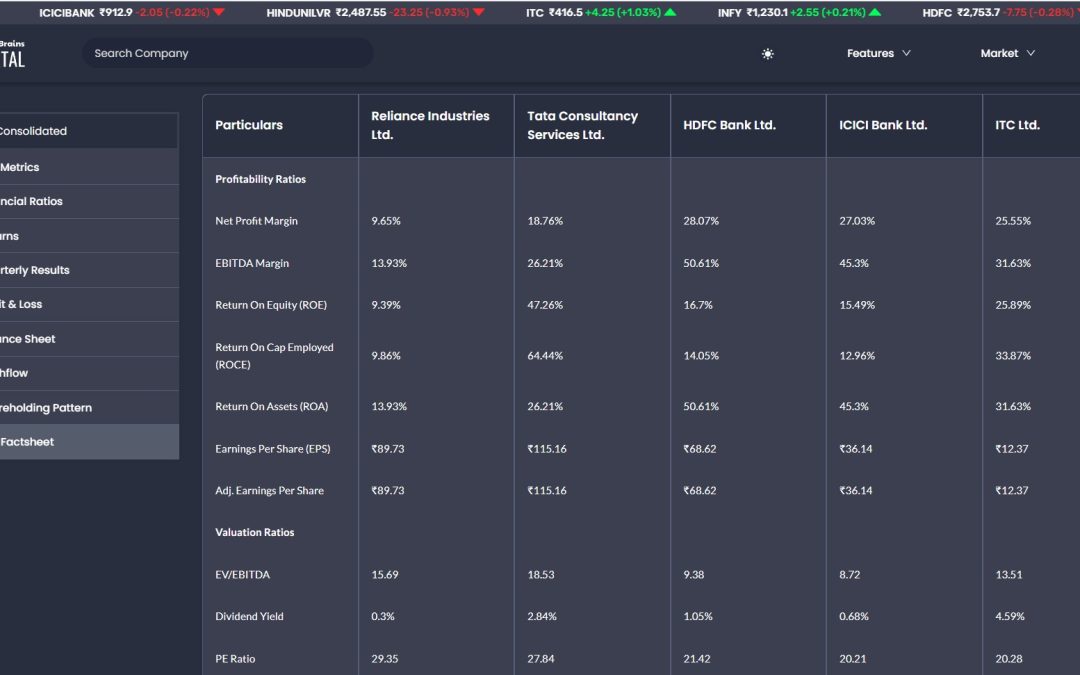Toggle the light/dark theme sun icon

click(x=767, y=54)
